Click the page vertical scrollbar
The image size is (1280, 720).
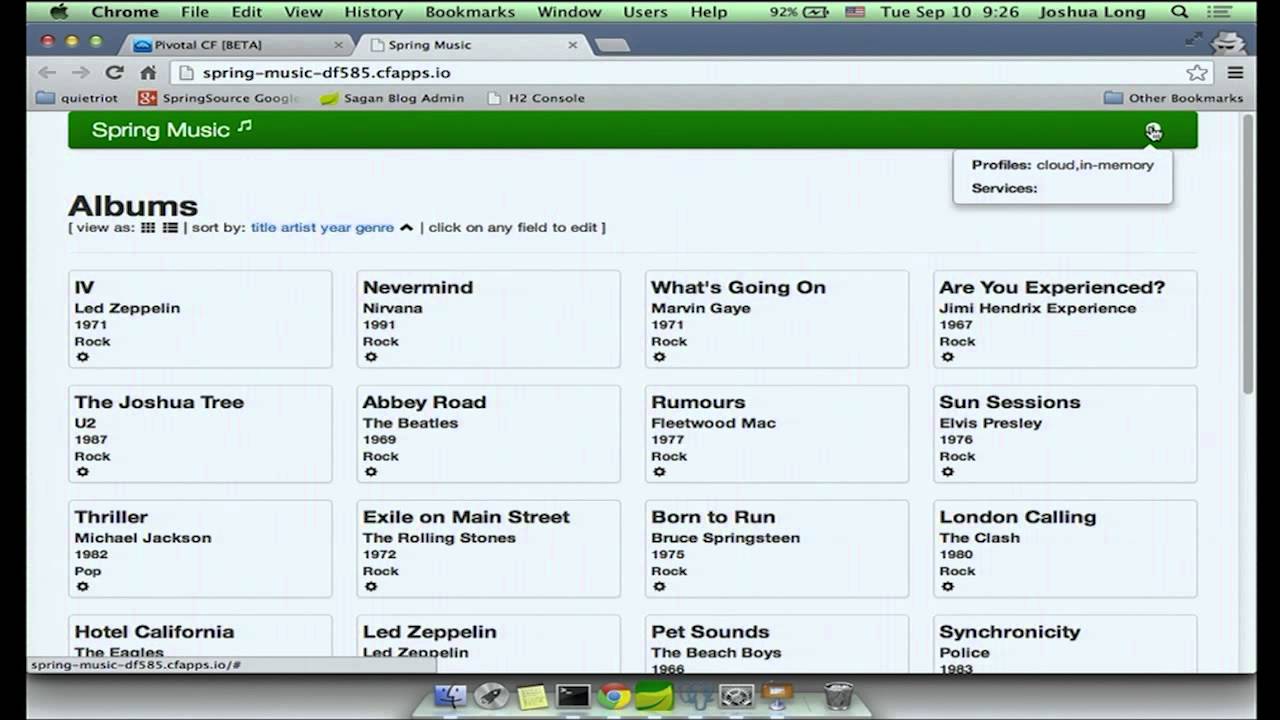1247,255
